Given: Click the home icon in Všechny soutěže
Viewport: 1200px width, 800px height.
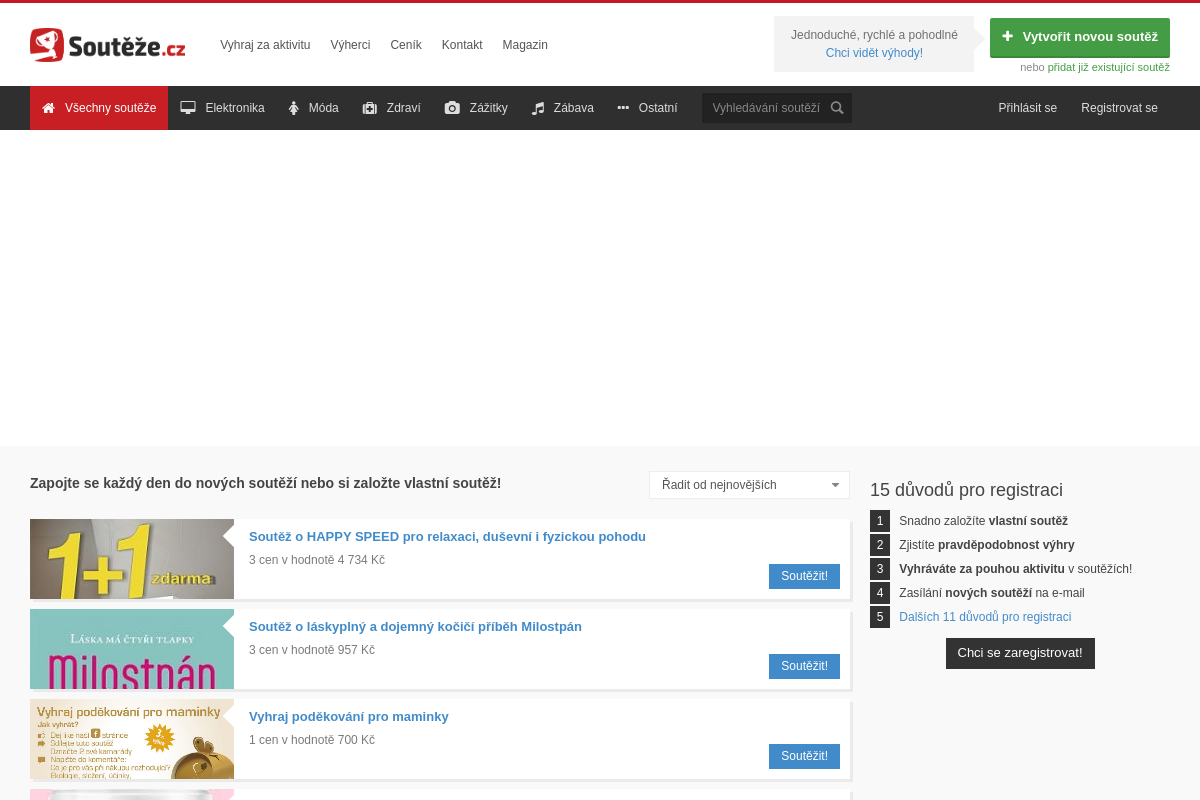Looking at the screenshot, I should coord(48,108).
